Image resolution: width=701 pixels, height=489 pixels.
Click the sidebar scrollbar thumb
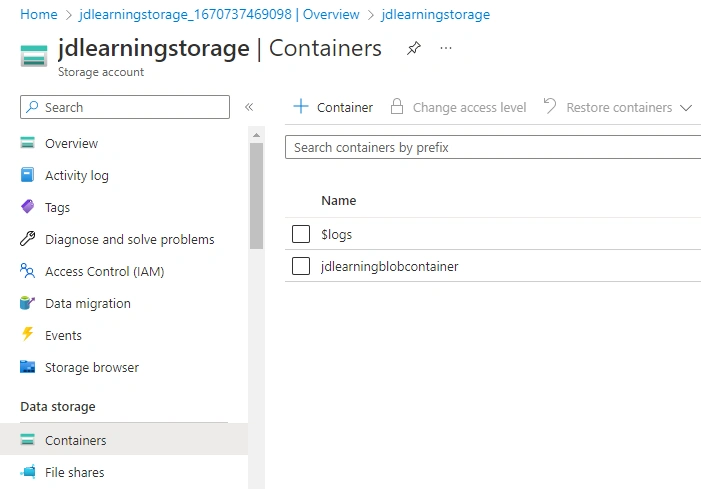(x=257, y=196)
